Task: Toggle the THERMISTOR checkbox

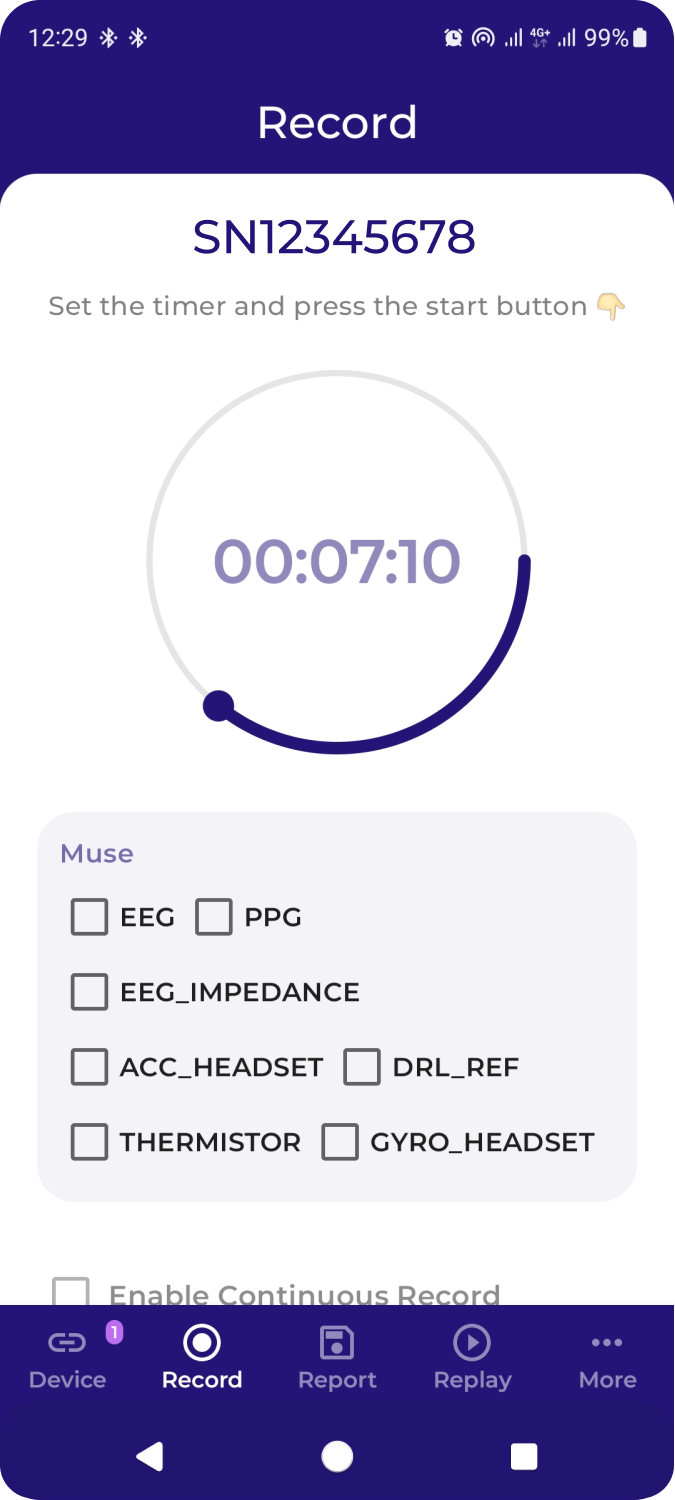Action: coord(90,1142)
